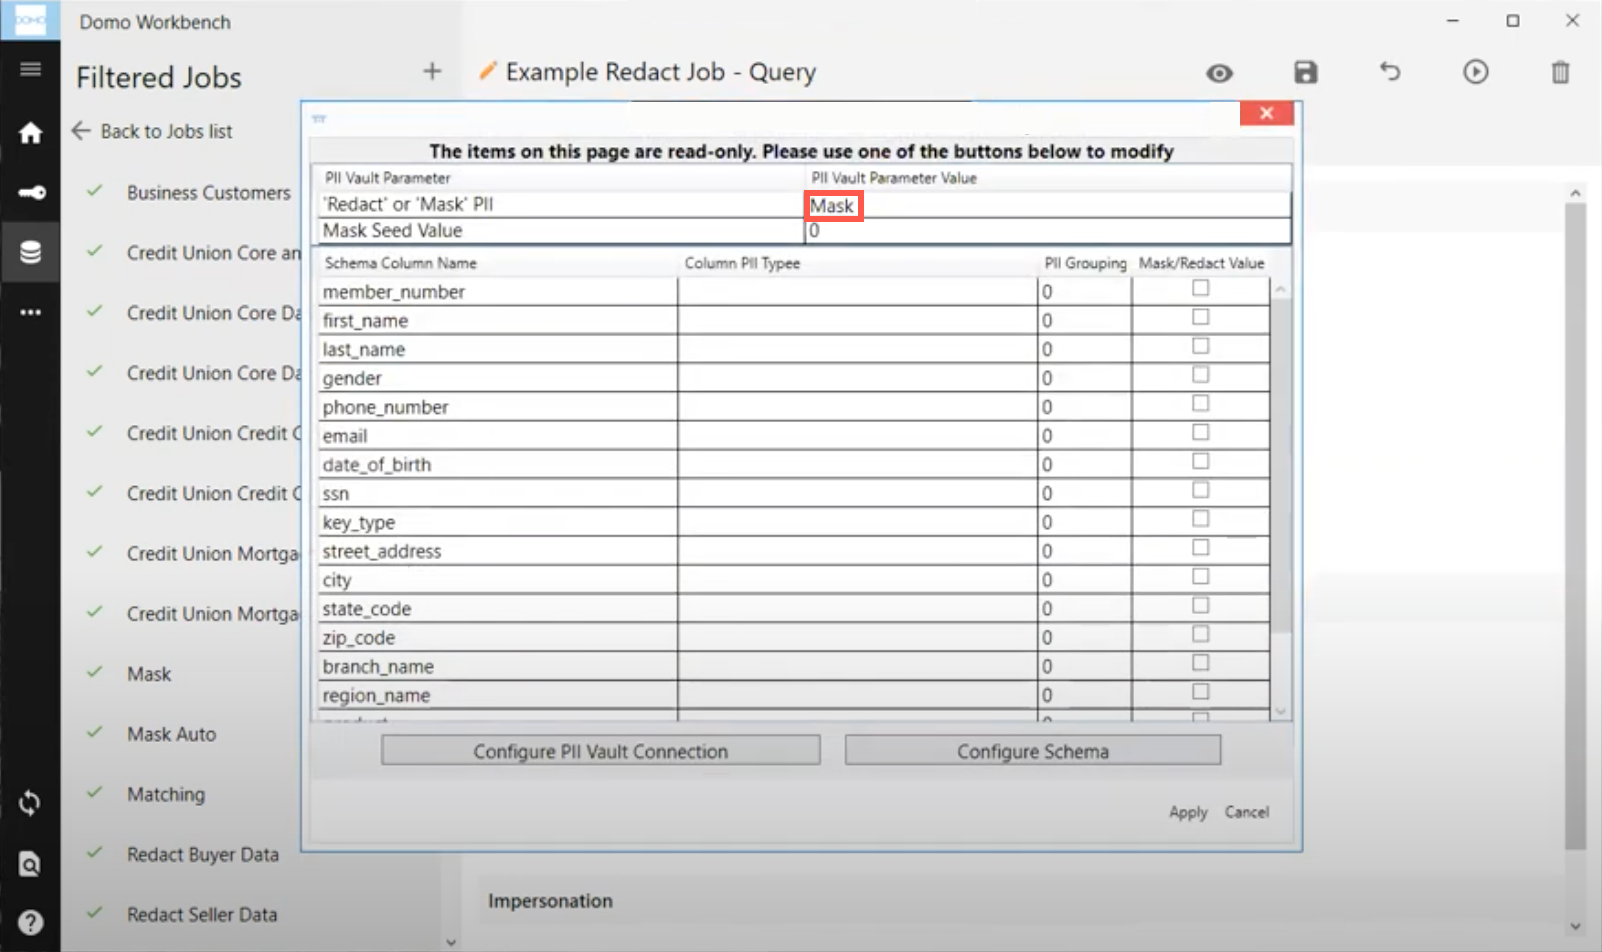Enable Mask/Redact for the email column

(1200, 432)
